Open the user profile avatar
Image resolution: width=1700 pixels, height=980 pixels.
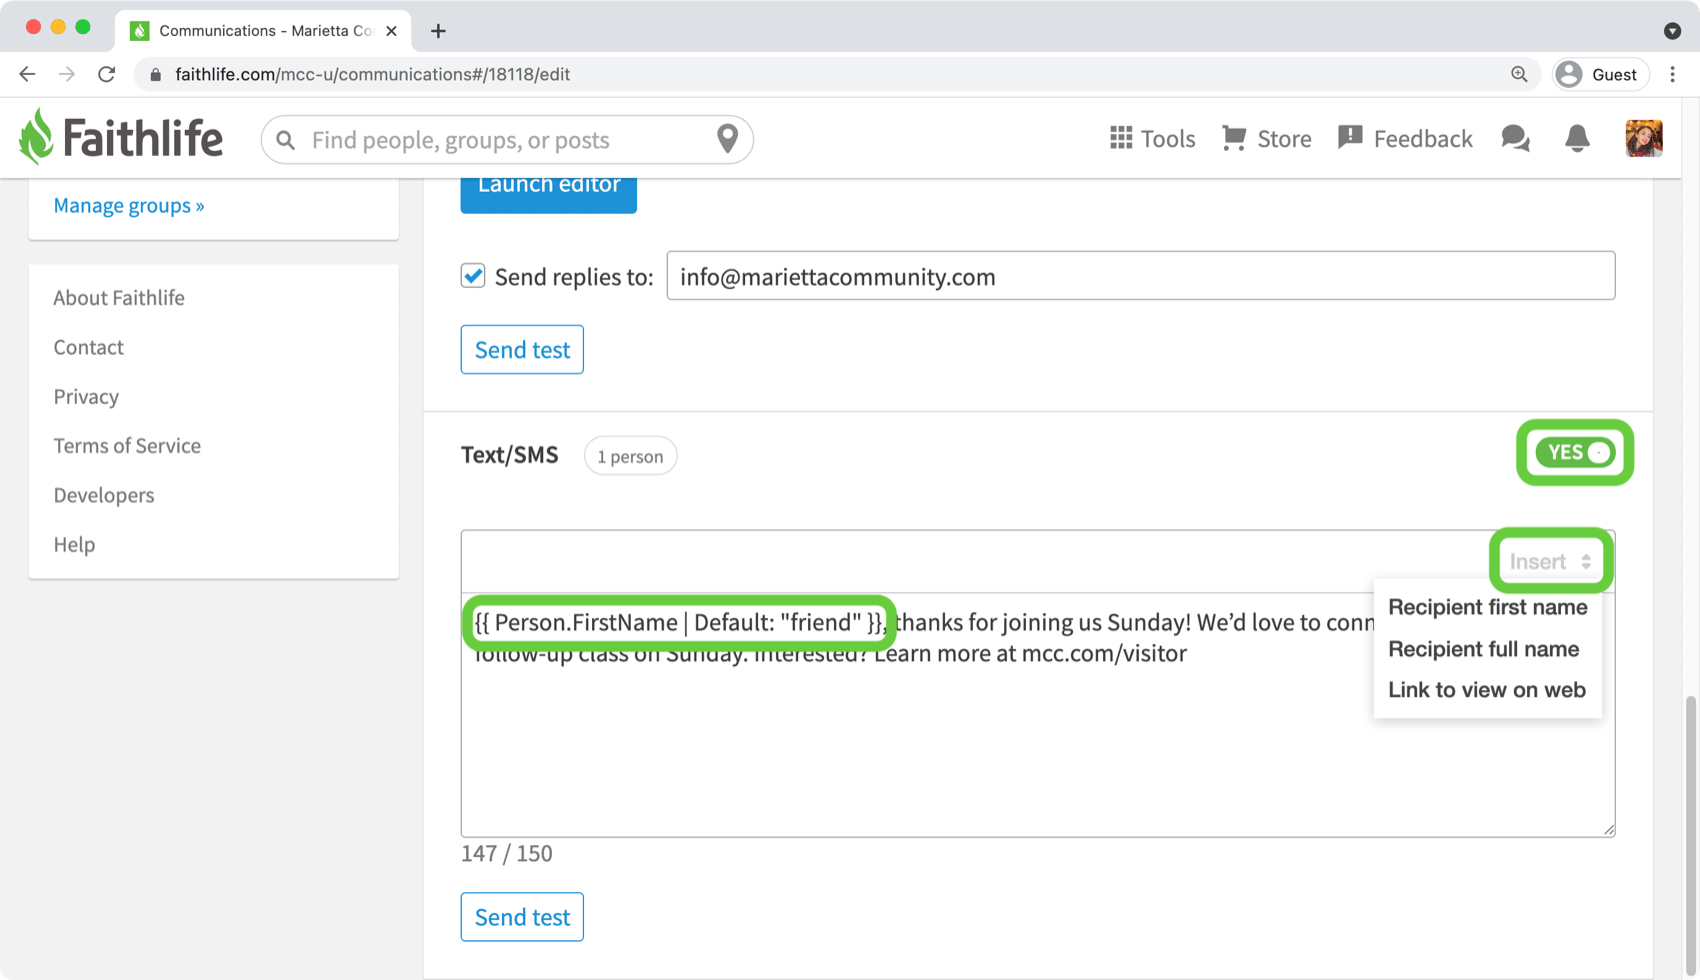click(1644, 138)
